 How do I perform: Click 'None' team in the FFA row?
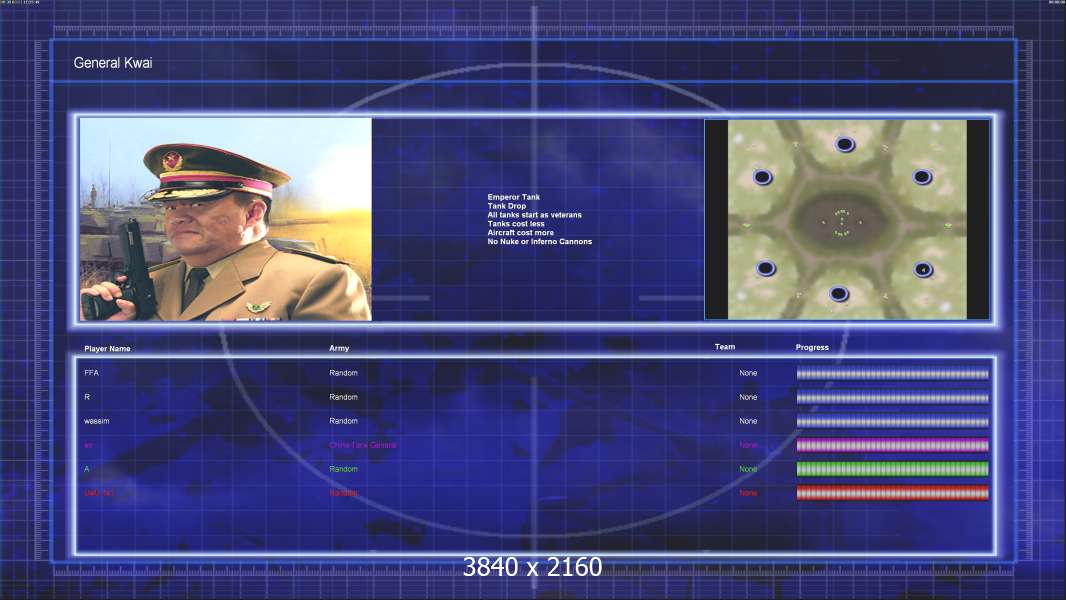748,373
